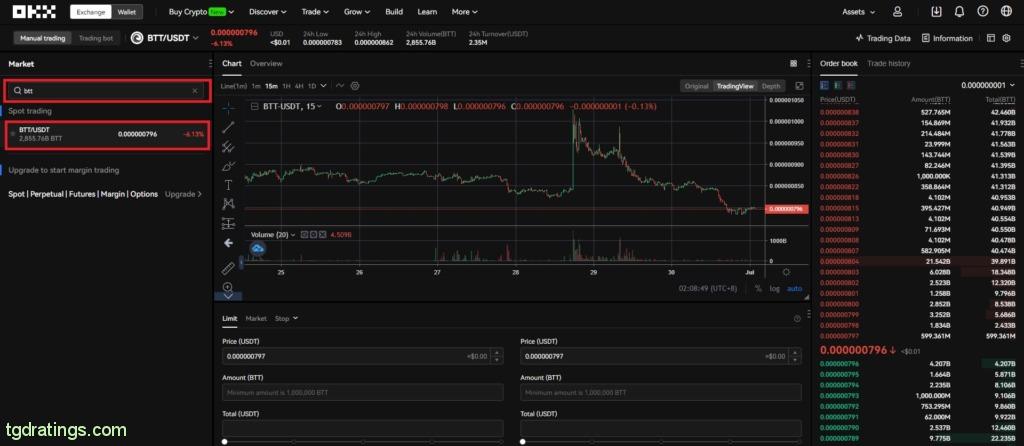Open the Build menu item

click(394, 12)
